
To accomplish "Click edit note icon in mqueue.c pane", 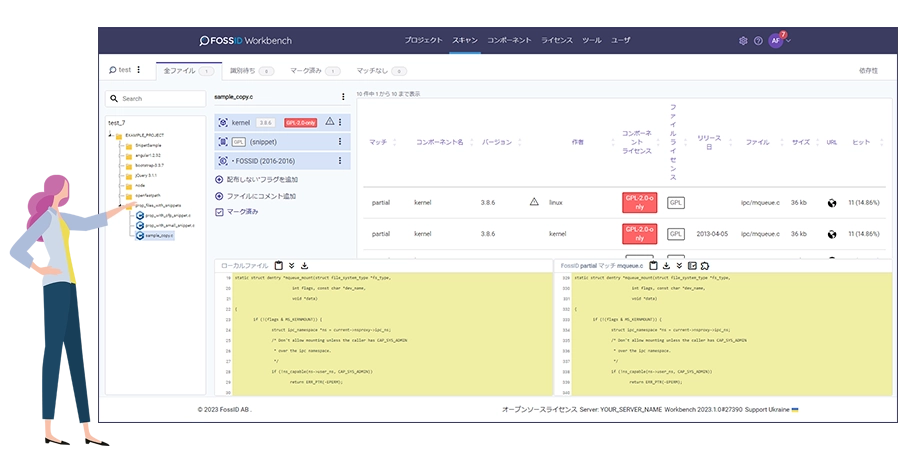I will coord(692,265).
